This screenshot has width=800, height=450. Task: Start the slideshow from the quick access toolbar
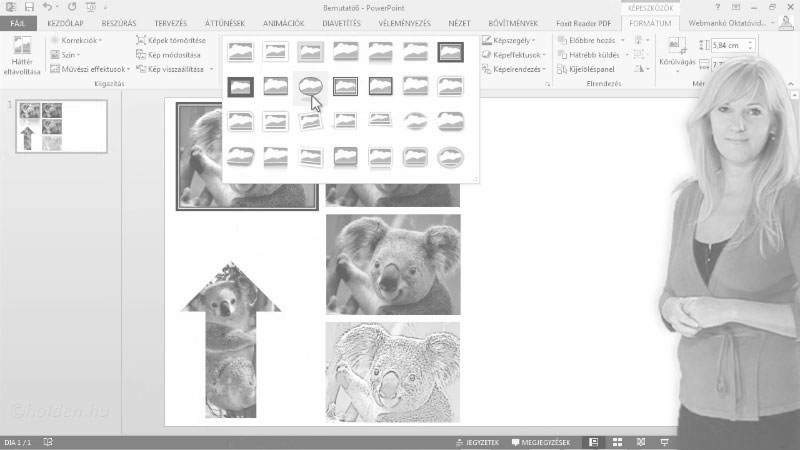pos(91,7)
